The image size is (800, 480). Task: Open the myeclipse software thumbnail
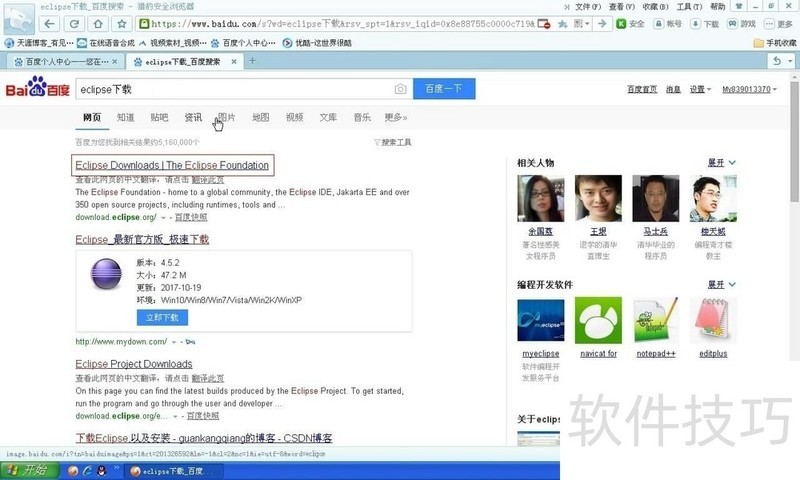pos(540,320)
